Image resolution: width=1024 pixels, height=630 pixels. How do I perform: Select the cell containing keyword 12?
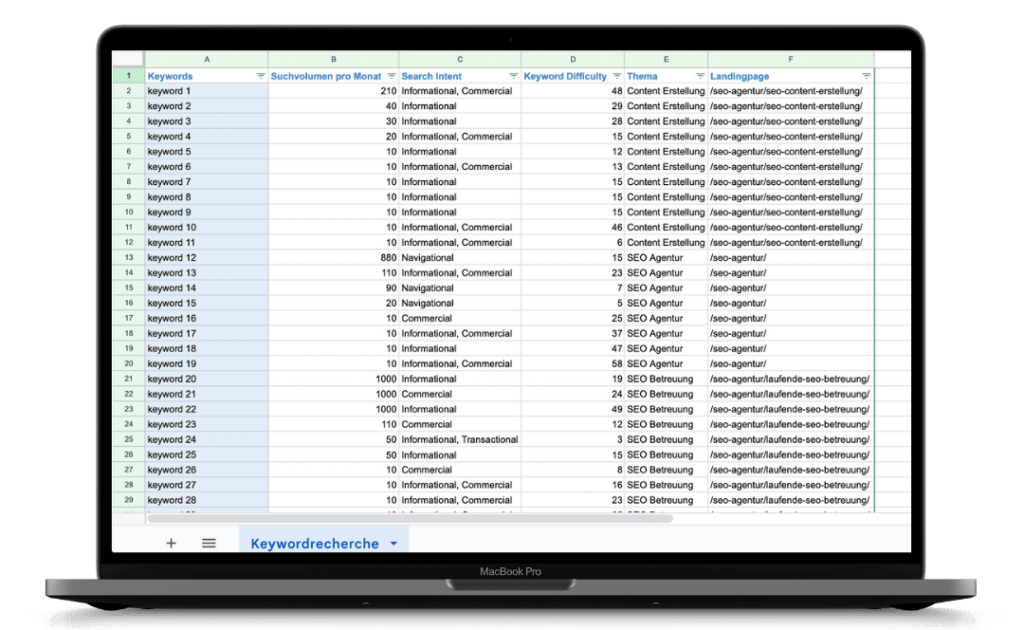[206, 258]
